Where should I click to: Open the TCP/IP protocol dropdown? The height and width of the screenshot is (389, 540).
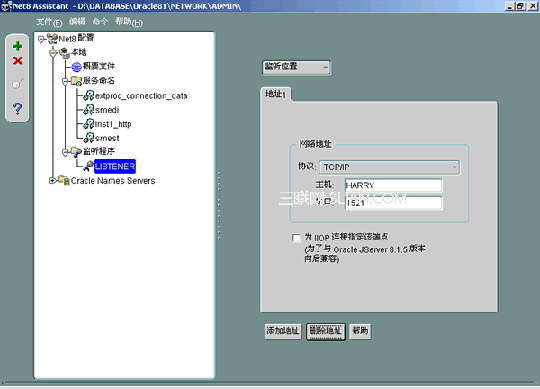pos(389,167)
